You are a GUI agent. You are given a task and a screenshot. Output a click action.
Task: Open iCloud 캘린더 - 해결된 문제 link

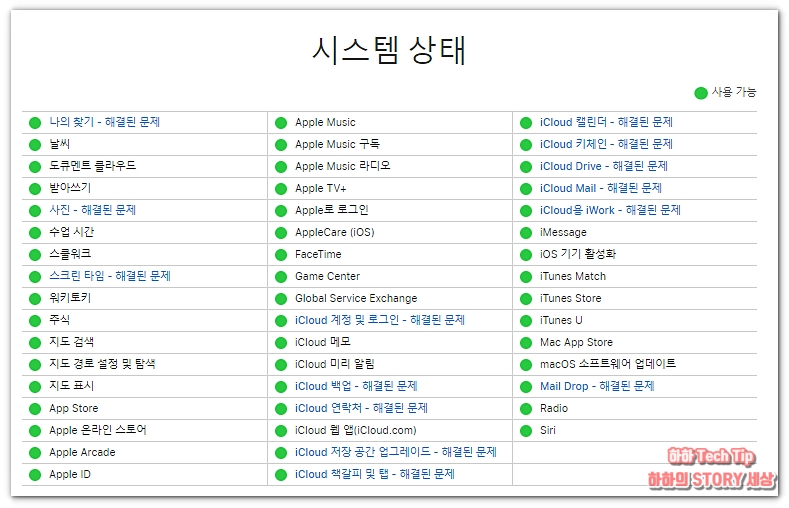coord(606,122)
